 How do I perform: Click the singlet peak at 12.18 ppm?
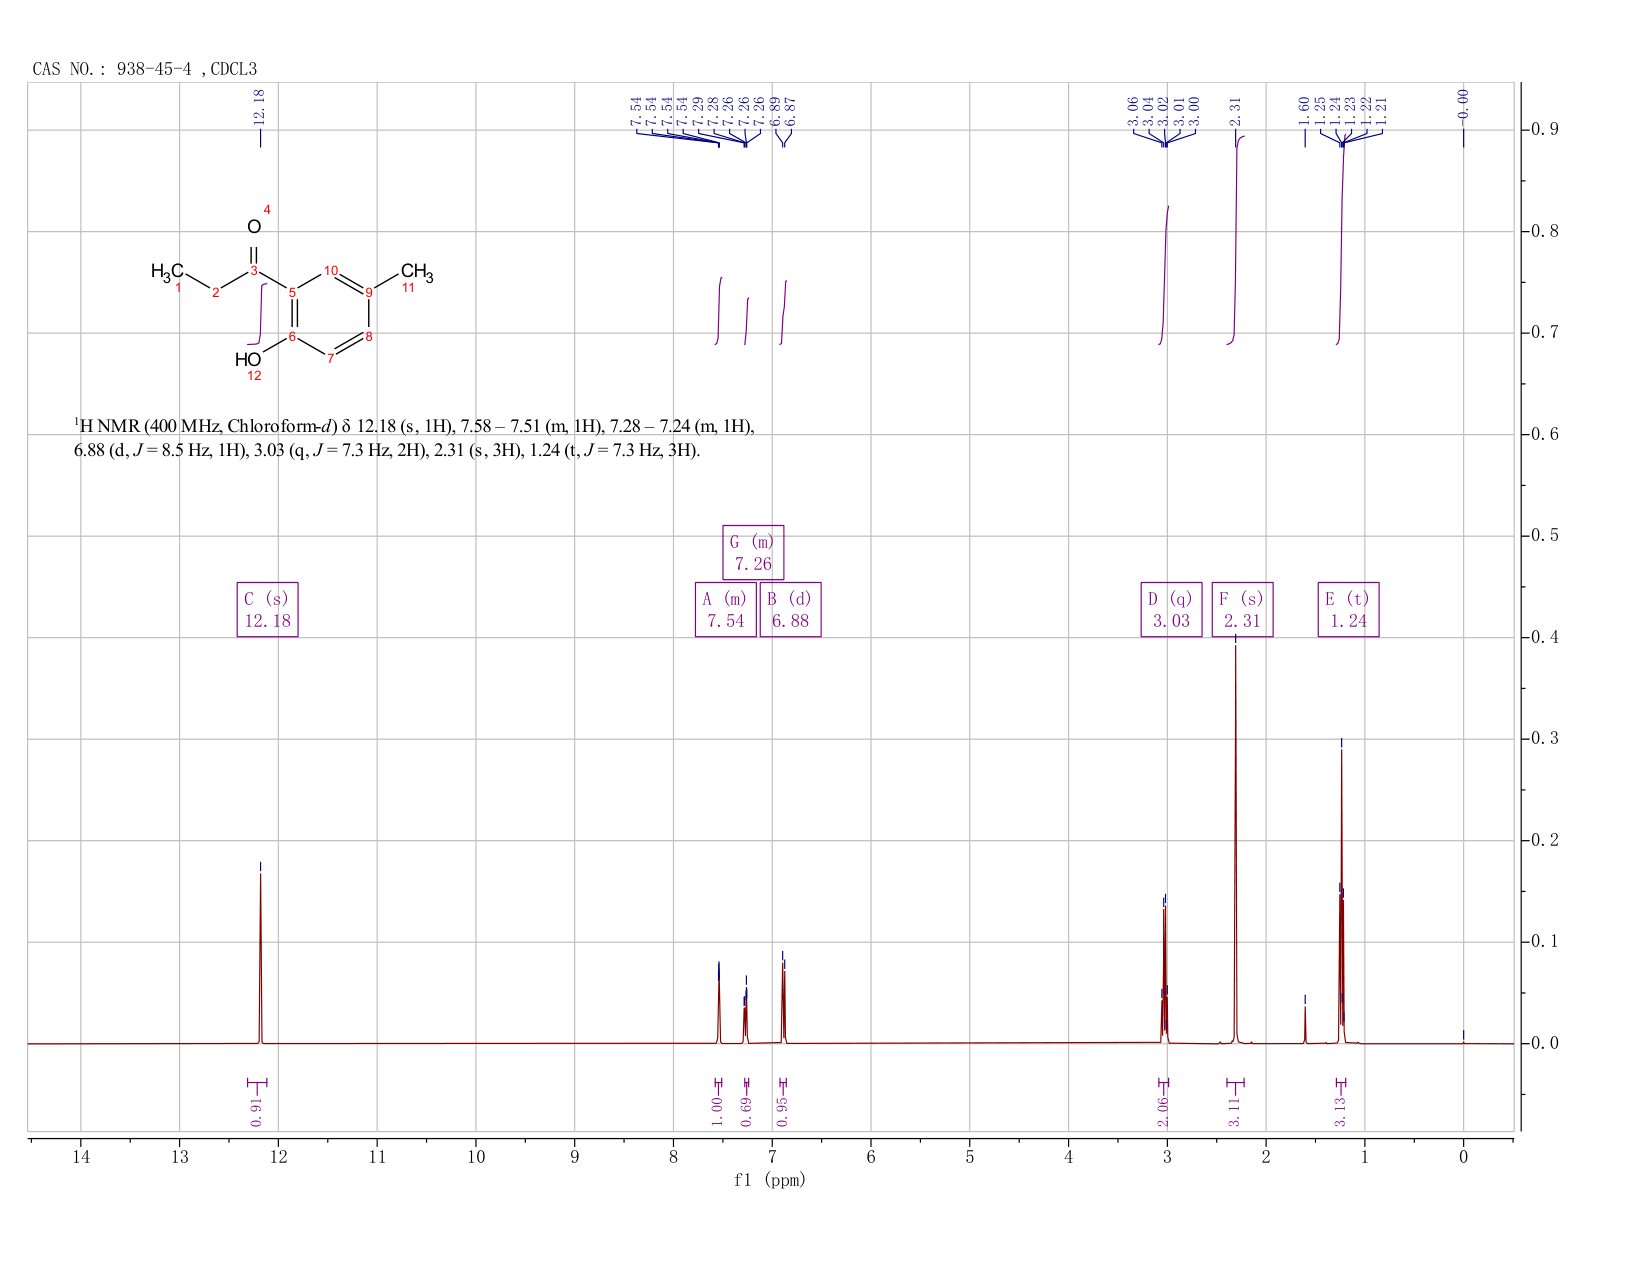coord(260,958)
